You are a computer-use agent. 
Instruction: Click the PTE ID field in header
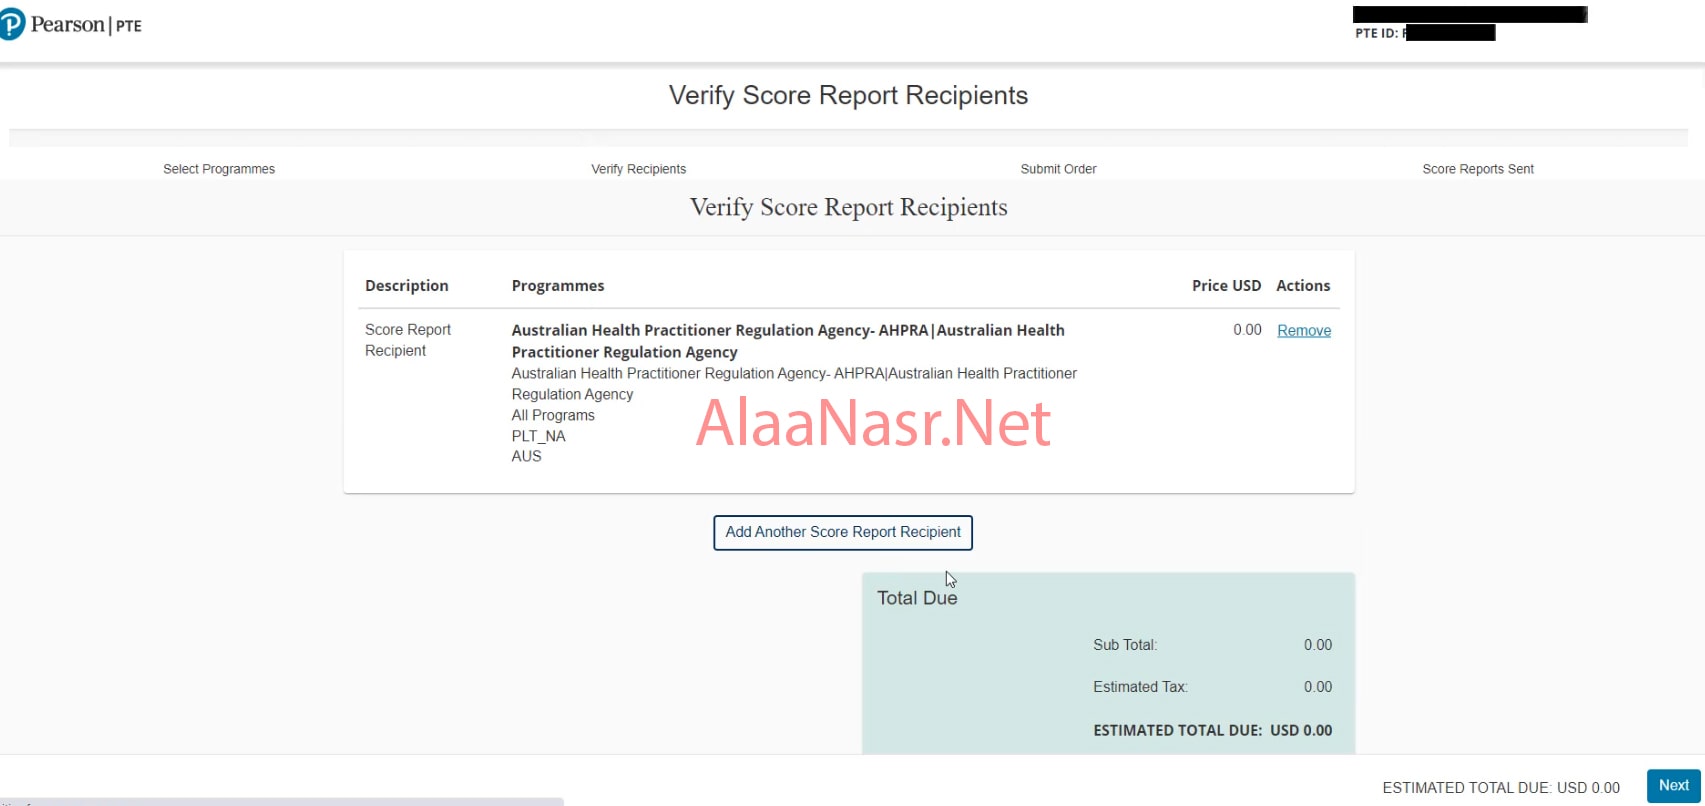click(1425, 33)
